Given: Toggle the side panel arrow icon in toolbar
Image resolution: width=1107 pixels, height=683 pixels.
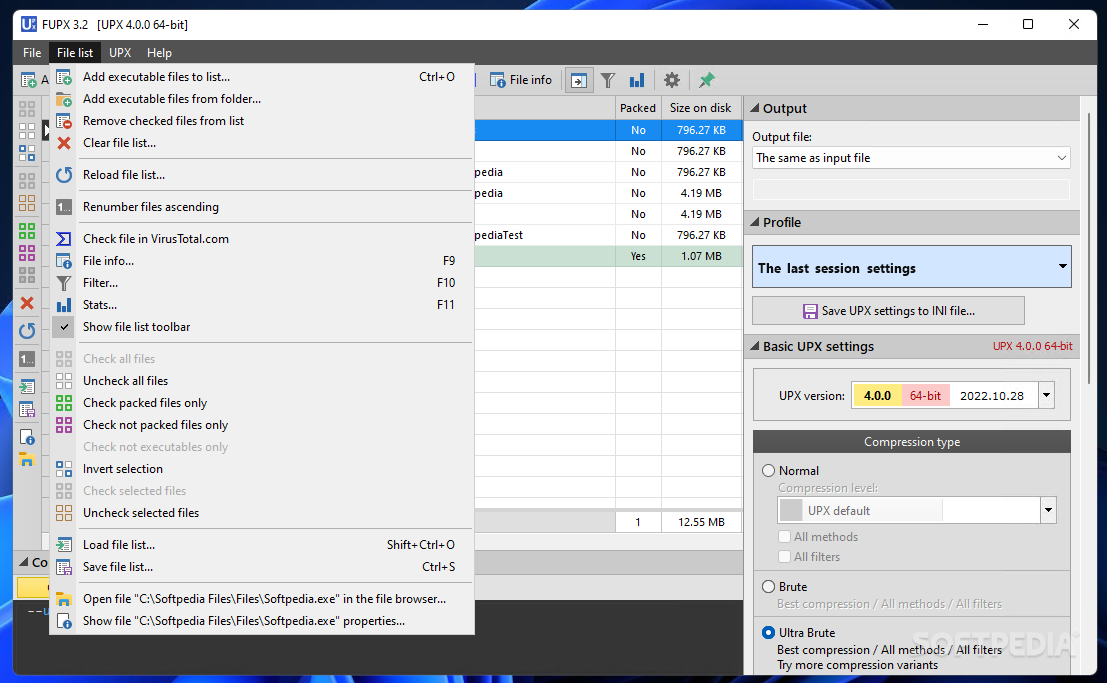Looking at the screenshot, I should point(578,81).
